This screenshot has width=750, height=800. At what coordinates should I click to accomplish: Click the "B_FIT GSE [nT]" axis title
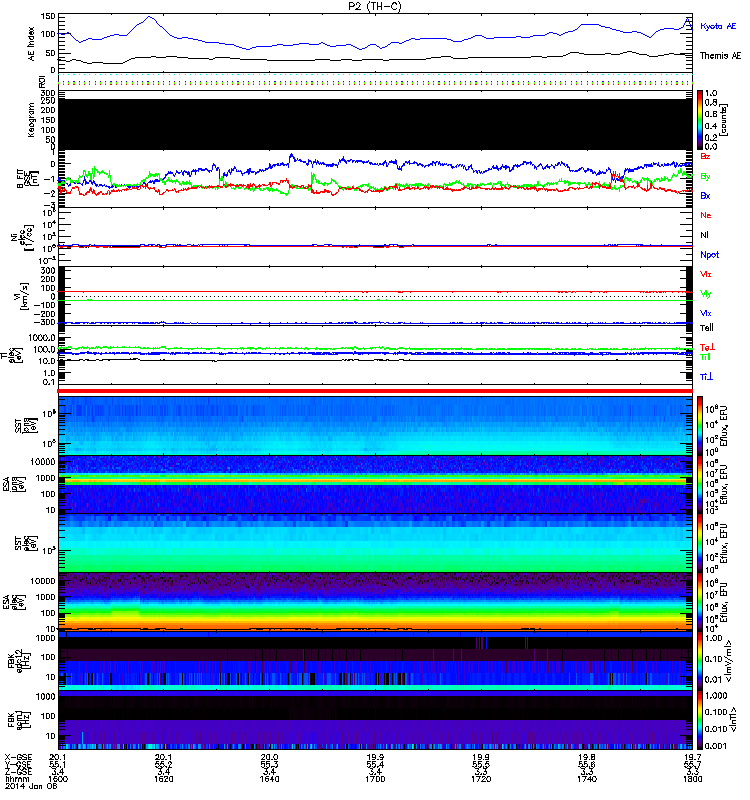coord(27,179)
